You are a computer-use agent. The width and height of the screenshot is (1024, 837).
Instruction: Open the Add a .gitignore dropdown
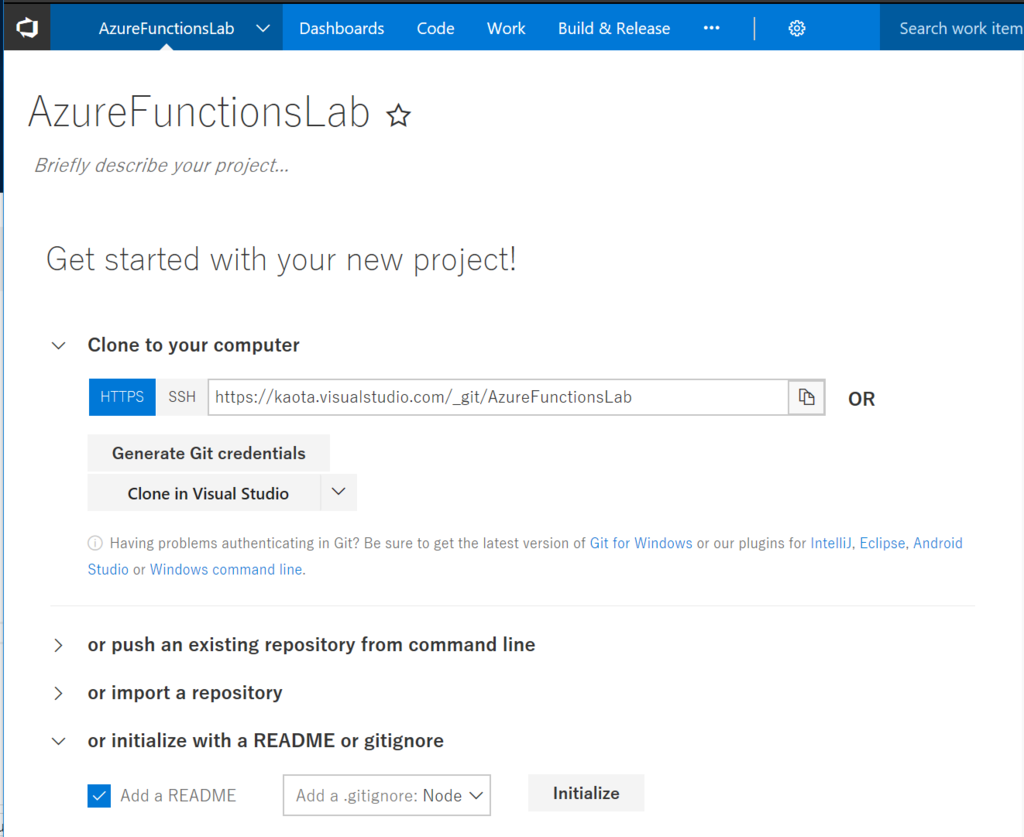tap(387, 795)
